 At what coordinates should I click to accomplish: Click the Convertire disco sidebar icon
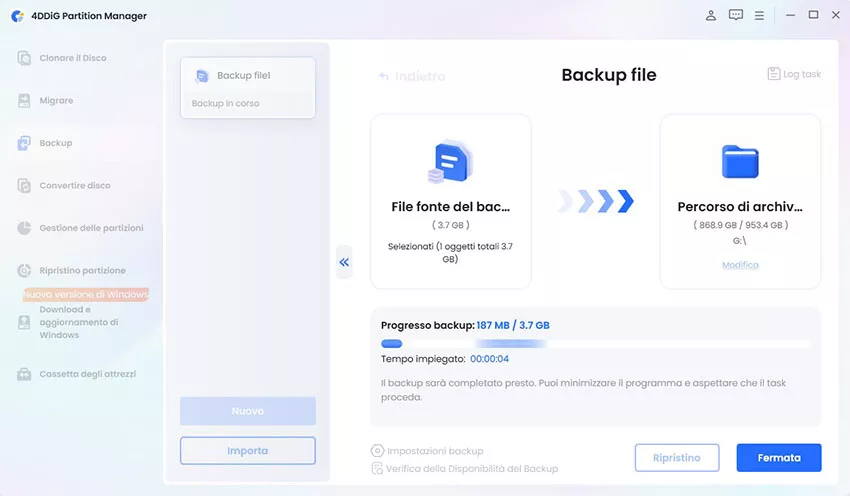click(x=24, y=185)
